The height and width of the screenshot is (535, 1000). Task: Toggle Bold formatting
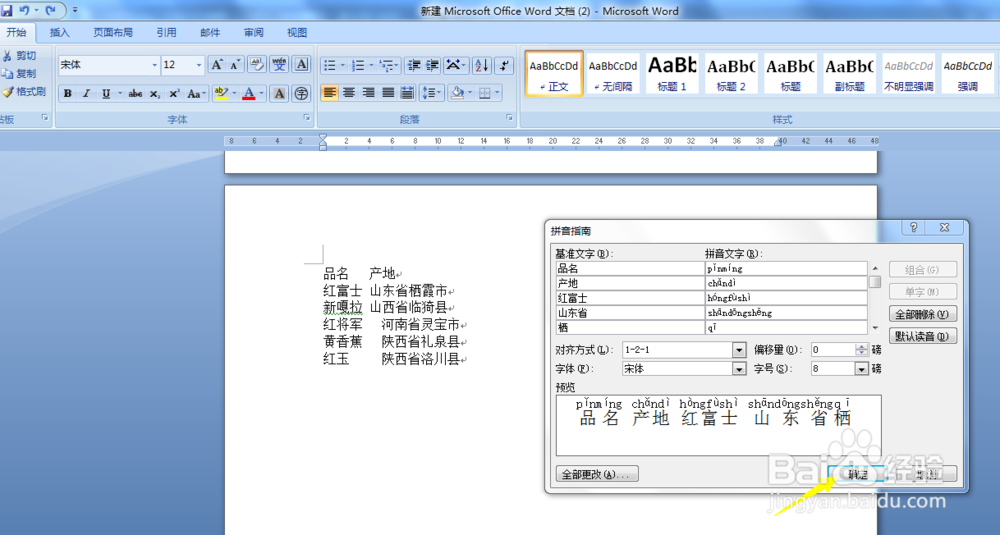pos(68,94)
